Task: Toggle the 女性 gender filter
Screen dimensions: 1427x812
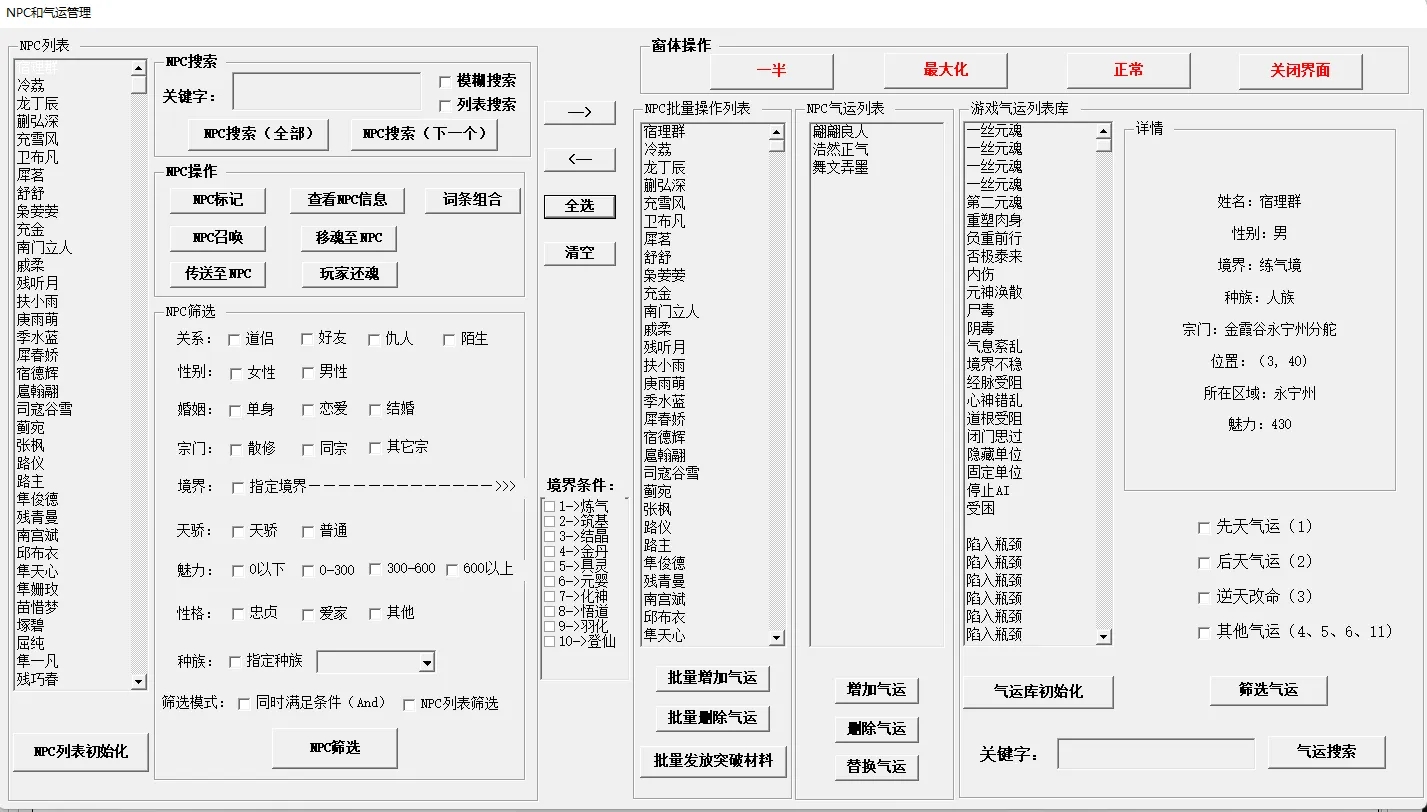Action: tap(237, 373)
